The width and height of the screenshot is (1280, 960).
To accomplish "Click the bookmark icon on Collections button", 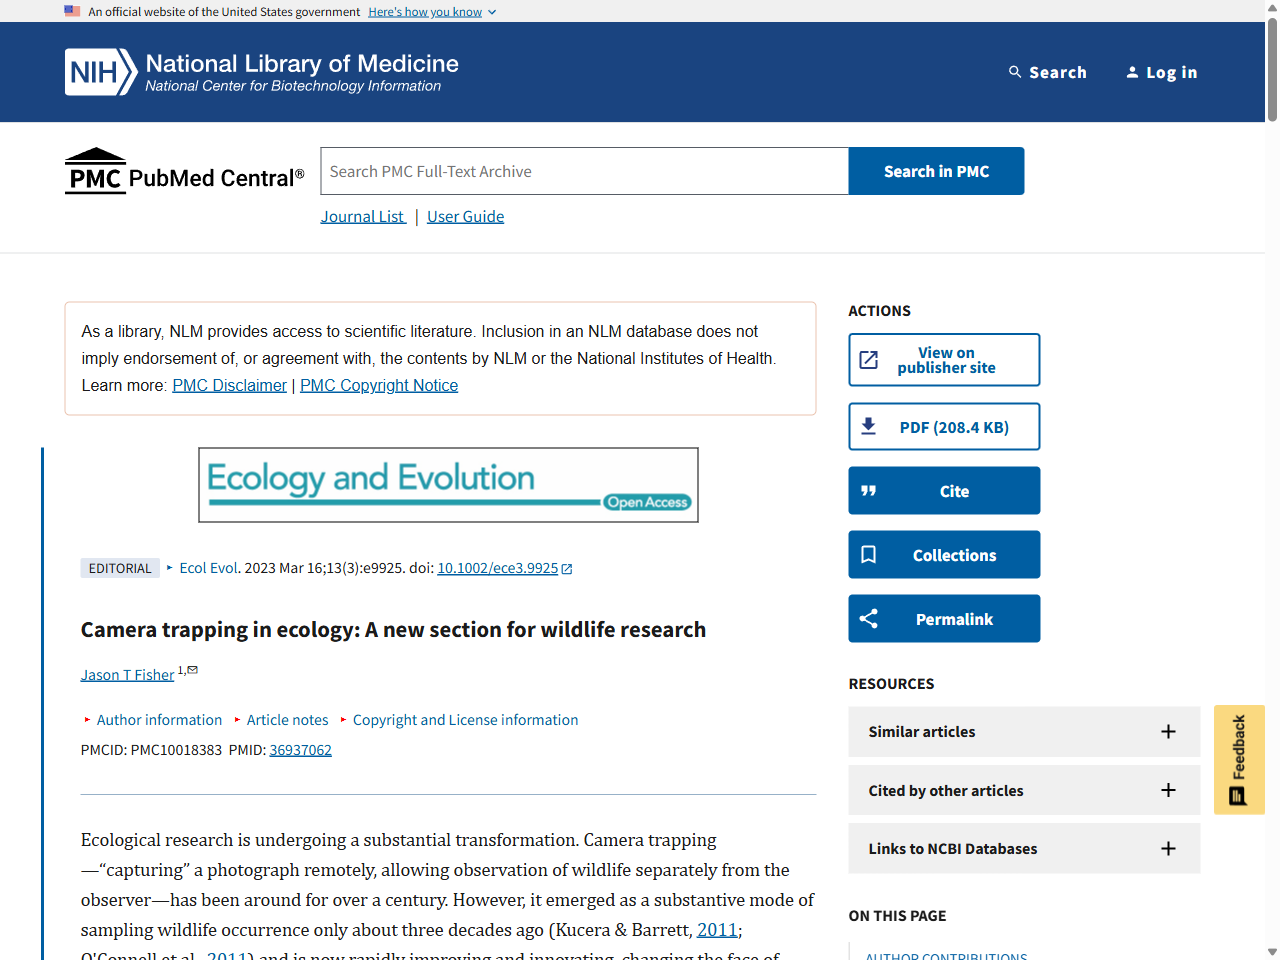I will tap(868, 554).
